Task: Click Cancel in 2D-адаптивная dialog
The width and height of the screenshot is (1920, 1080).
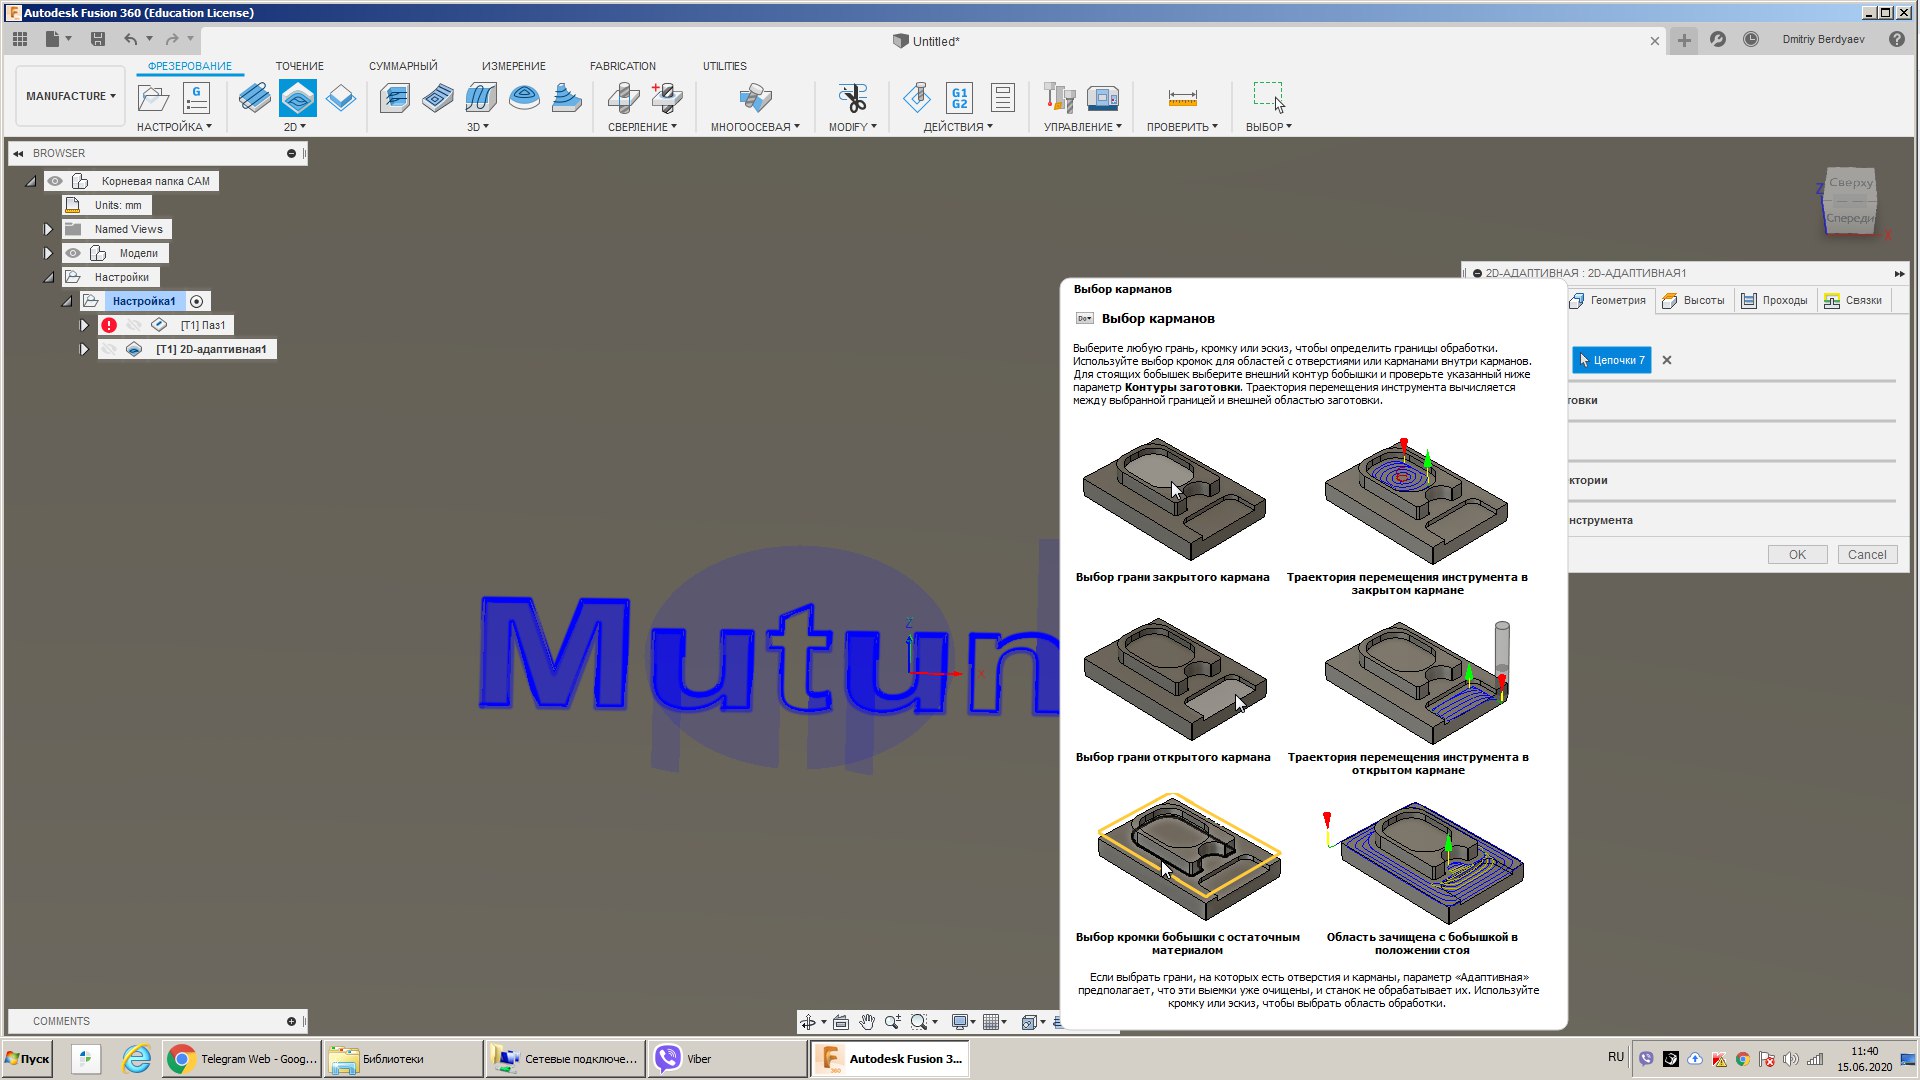Action: click(x=1867, y=555)
